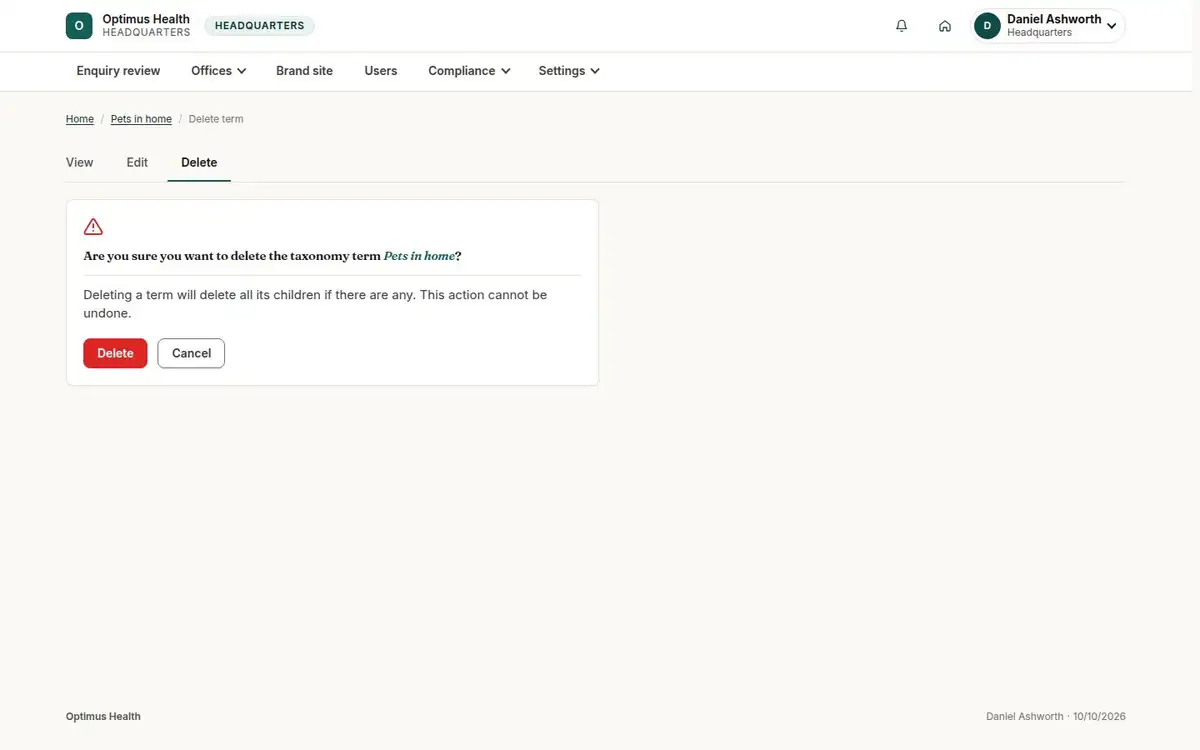Click the Cancel button

[191, 353]
